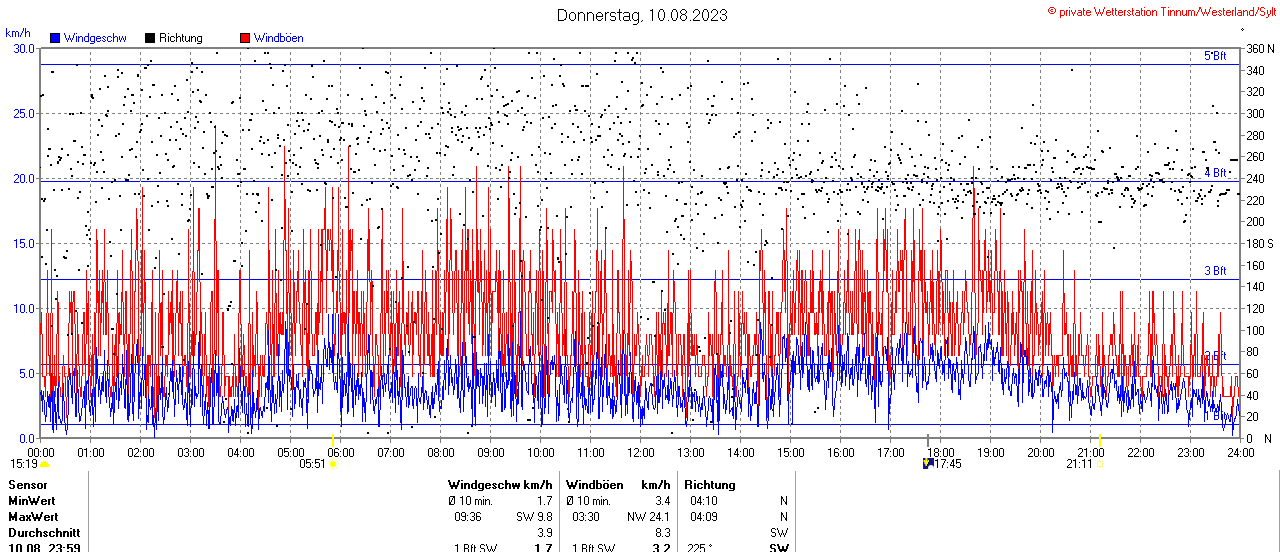1280x552 pixels.
Task: Click the sunrise icon beside 05:51
Action: pos(332,464)
